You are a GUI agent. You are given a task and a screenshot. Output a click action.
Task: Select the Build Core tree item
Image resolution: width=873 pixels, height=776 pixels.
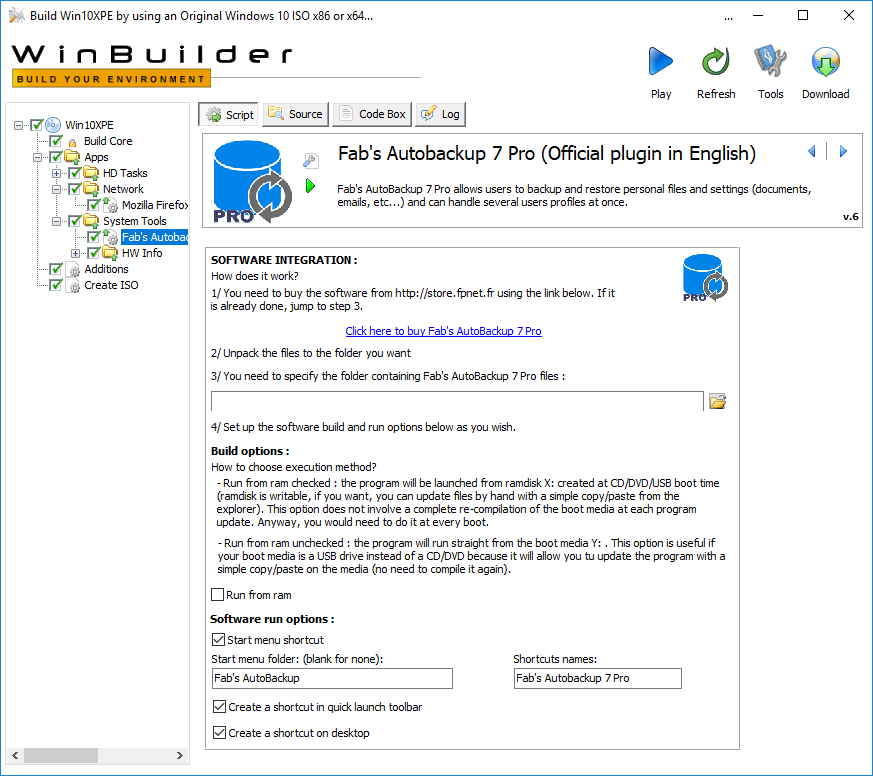click(x=108, y=141)
